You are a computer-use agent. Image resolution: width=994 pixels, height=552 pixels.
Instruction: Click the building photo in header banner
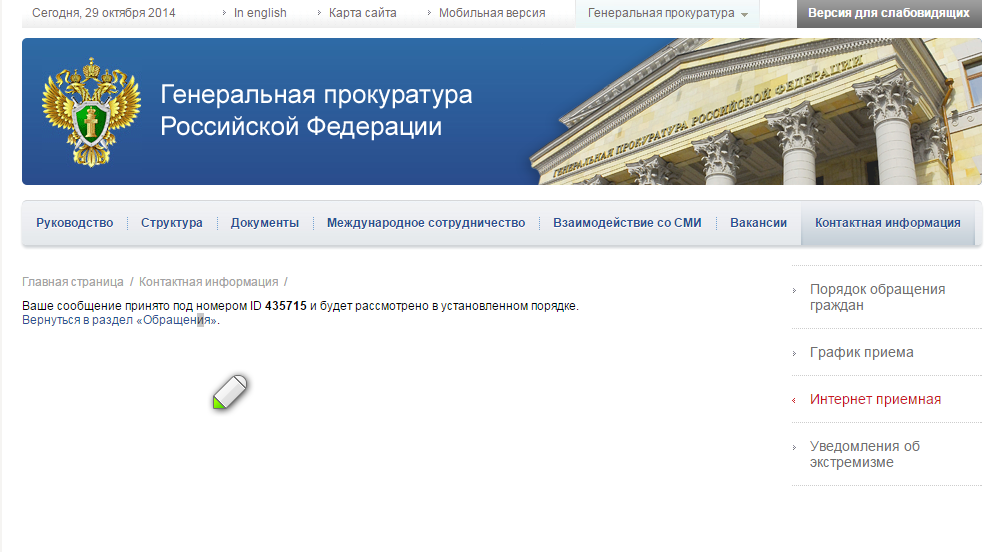coord(758,112)
